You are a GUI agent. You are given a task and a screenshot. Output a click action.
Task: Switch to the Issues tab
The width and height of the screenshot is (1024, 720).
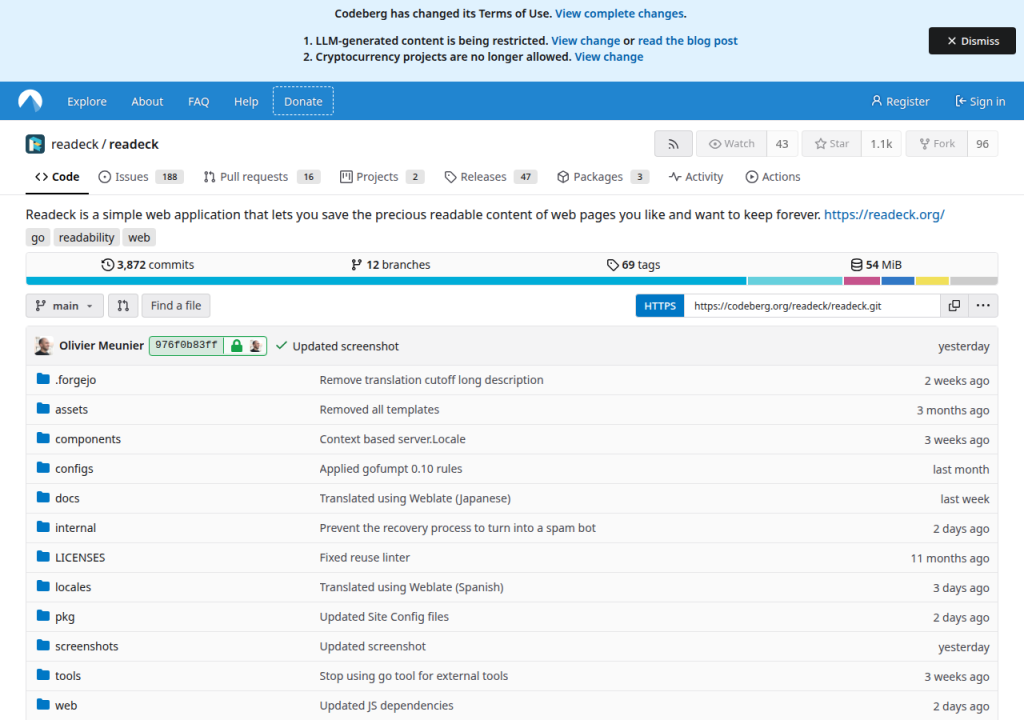pyautogui.click(x=140, y=176)
